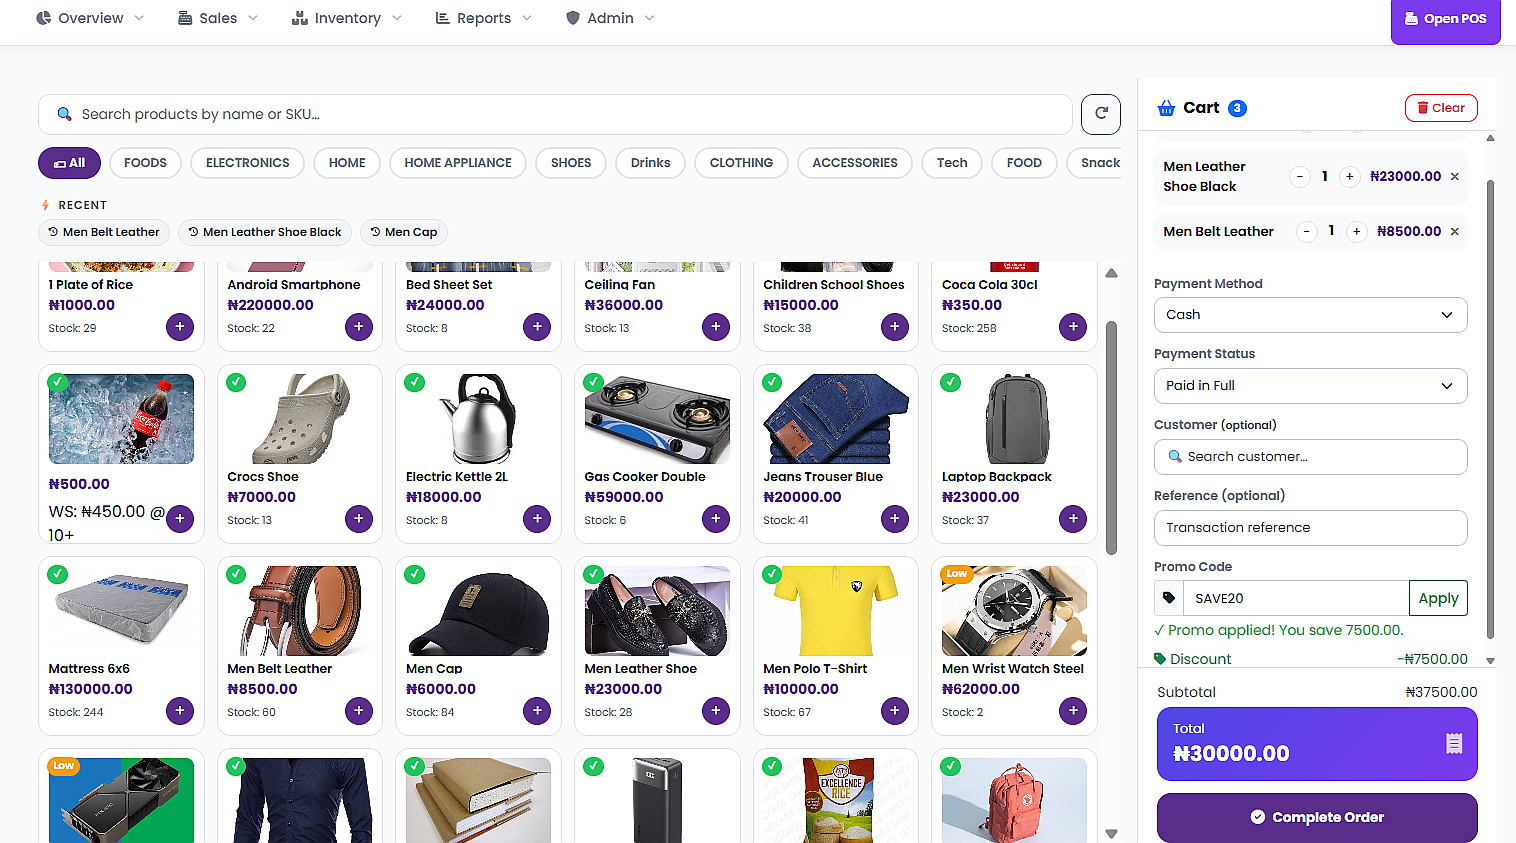Add Children School Shoes to cart

(x=895, y=327)
